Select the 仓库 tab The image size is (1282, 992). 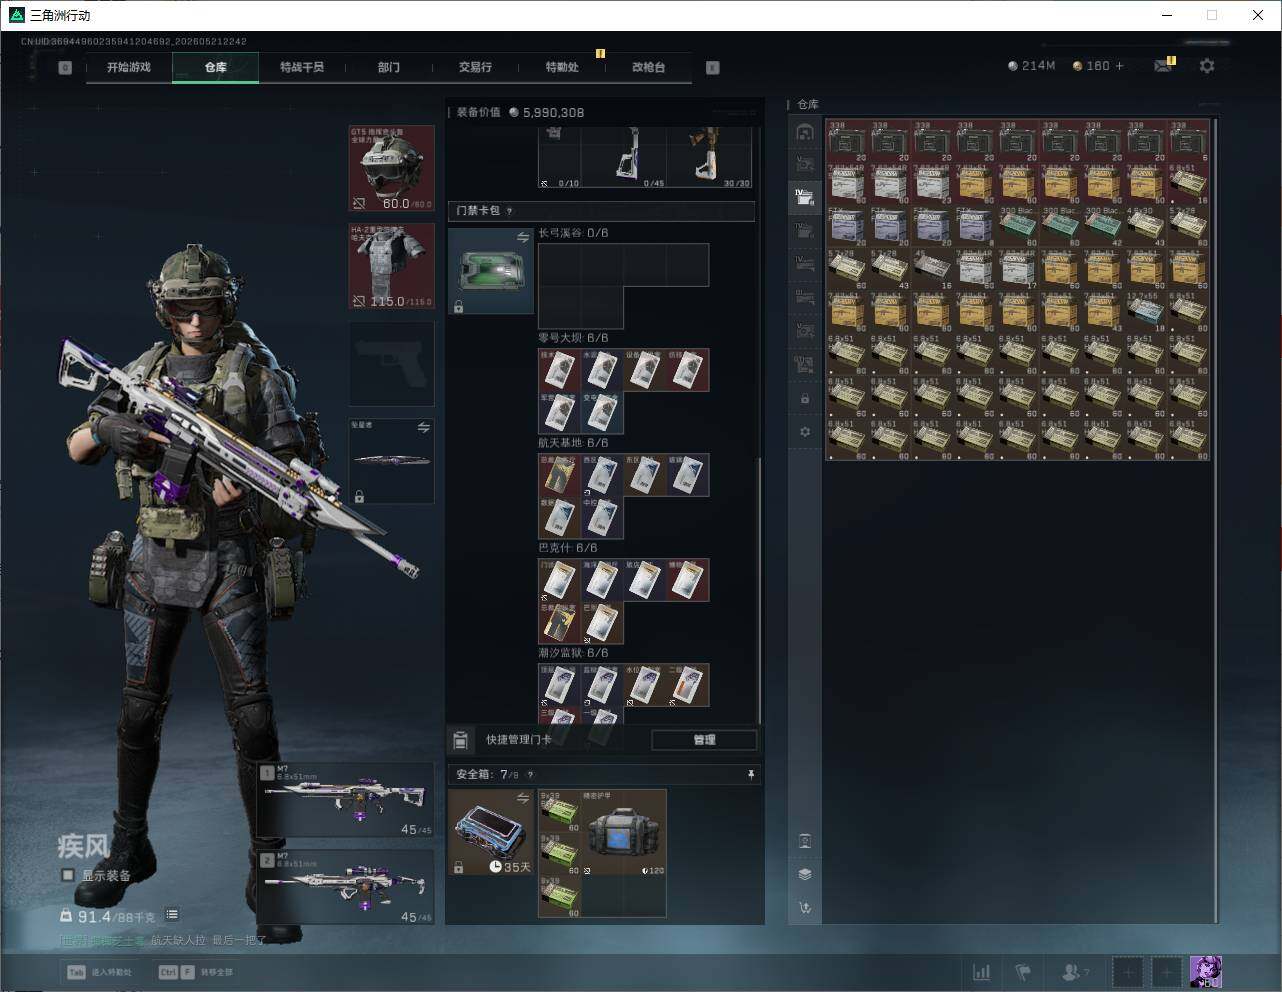[x=216, y=67]
